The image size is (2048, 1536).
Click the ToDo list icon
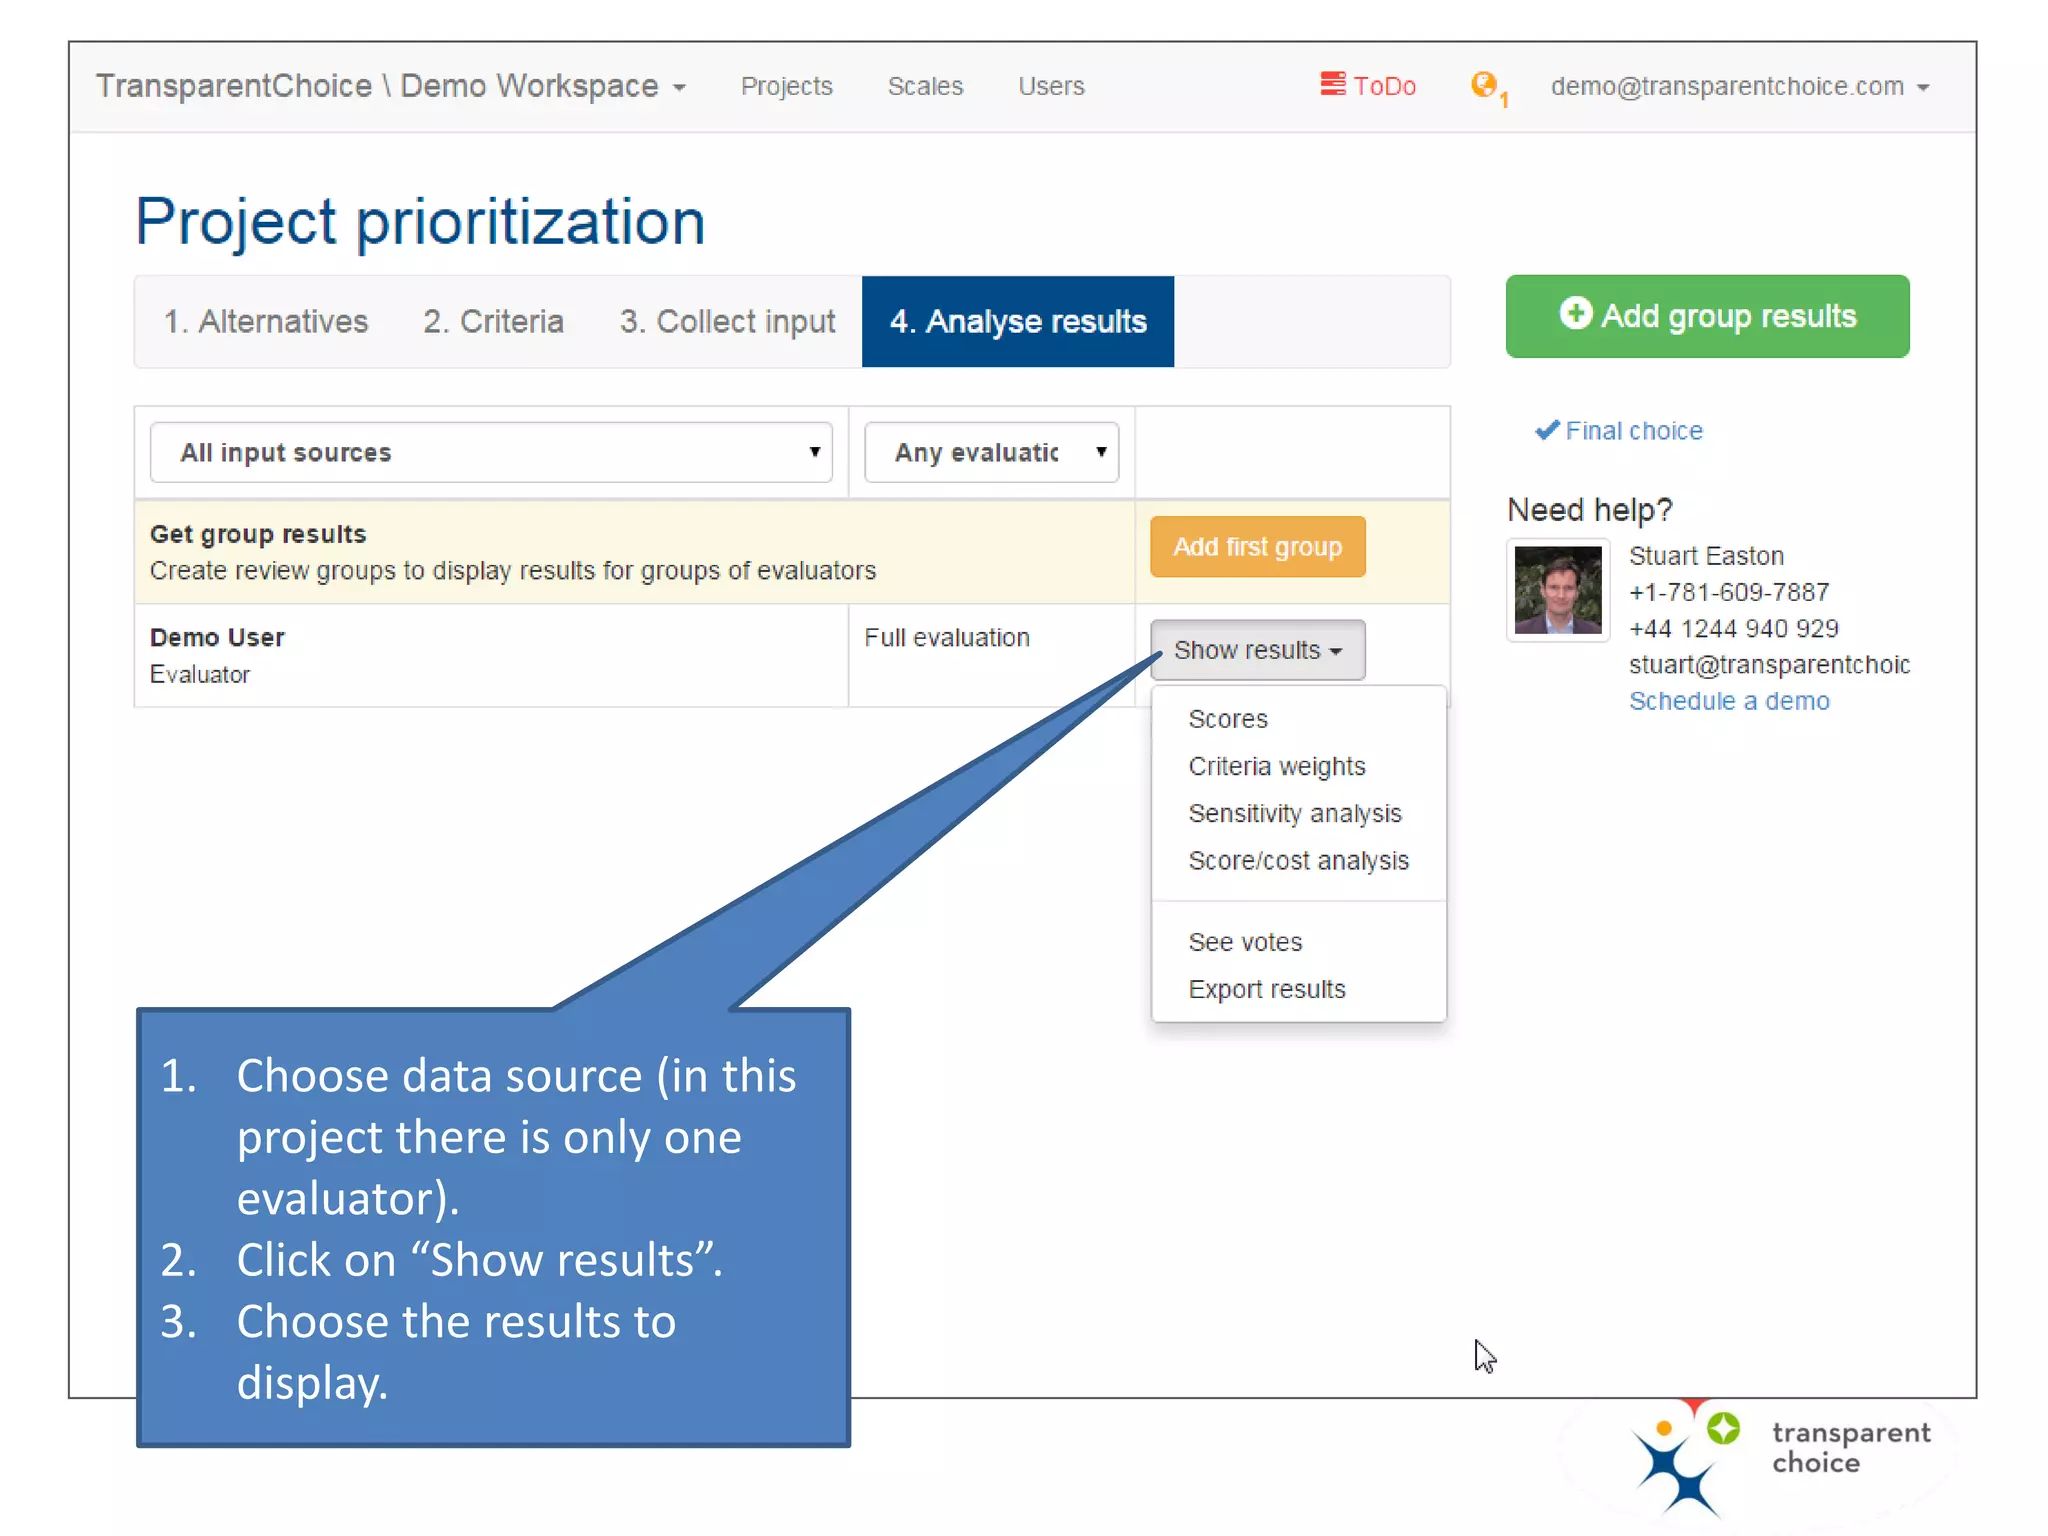click(1332, 84)
